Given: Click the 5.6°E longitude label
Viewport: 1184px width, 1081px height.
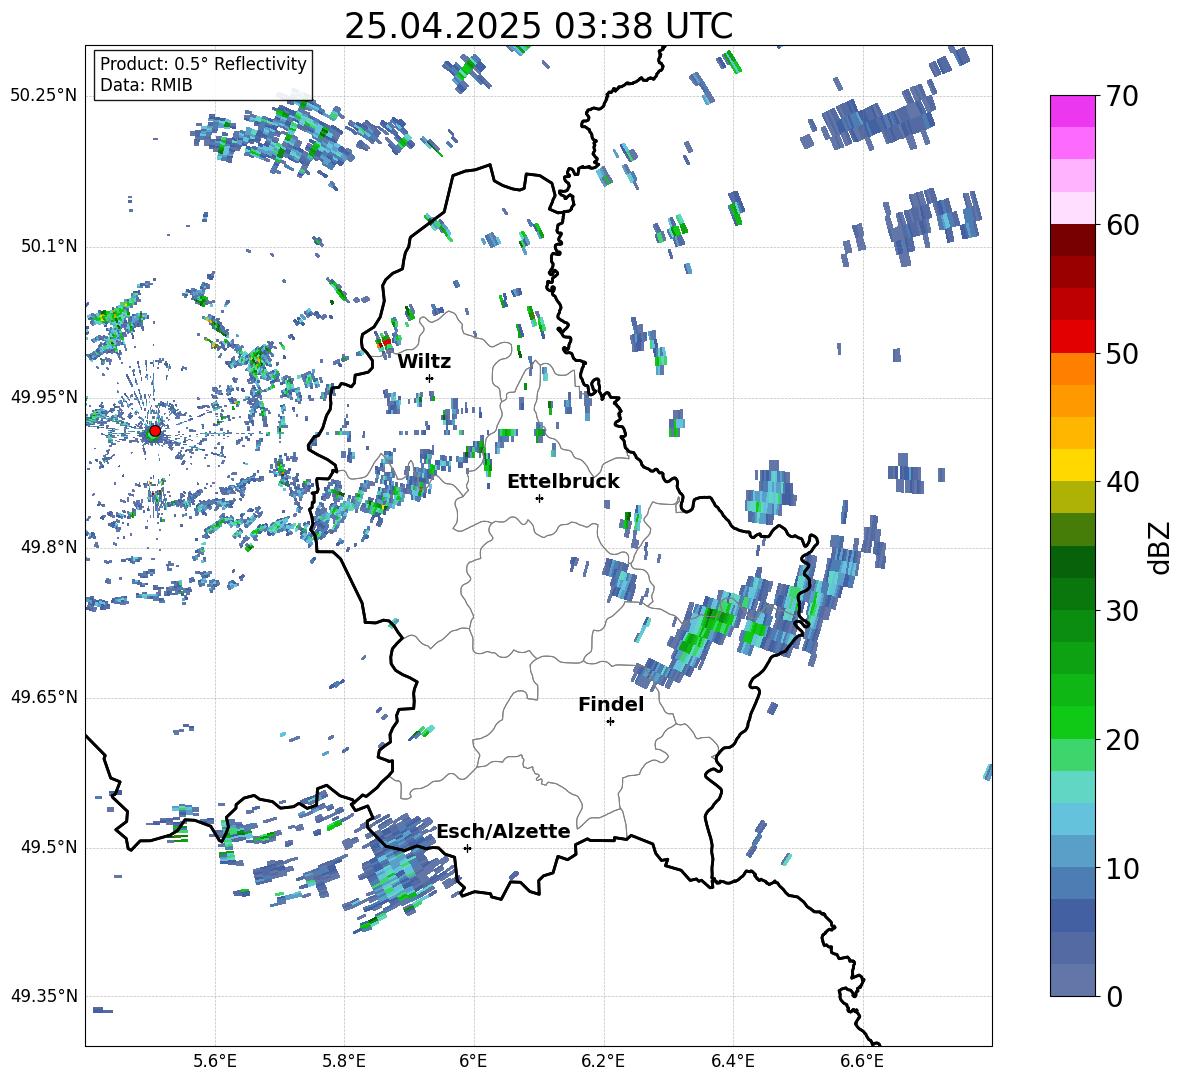Looking at the screenshot, I should pos(215,1061).
